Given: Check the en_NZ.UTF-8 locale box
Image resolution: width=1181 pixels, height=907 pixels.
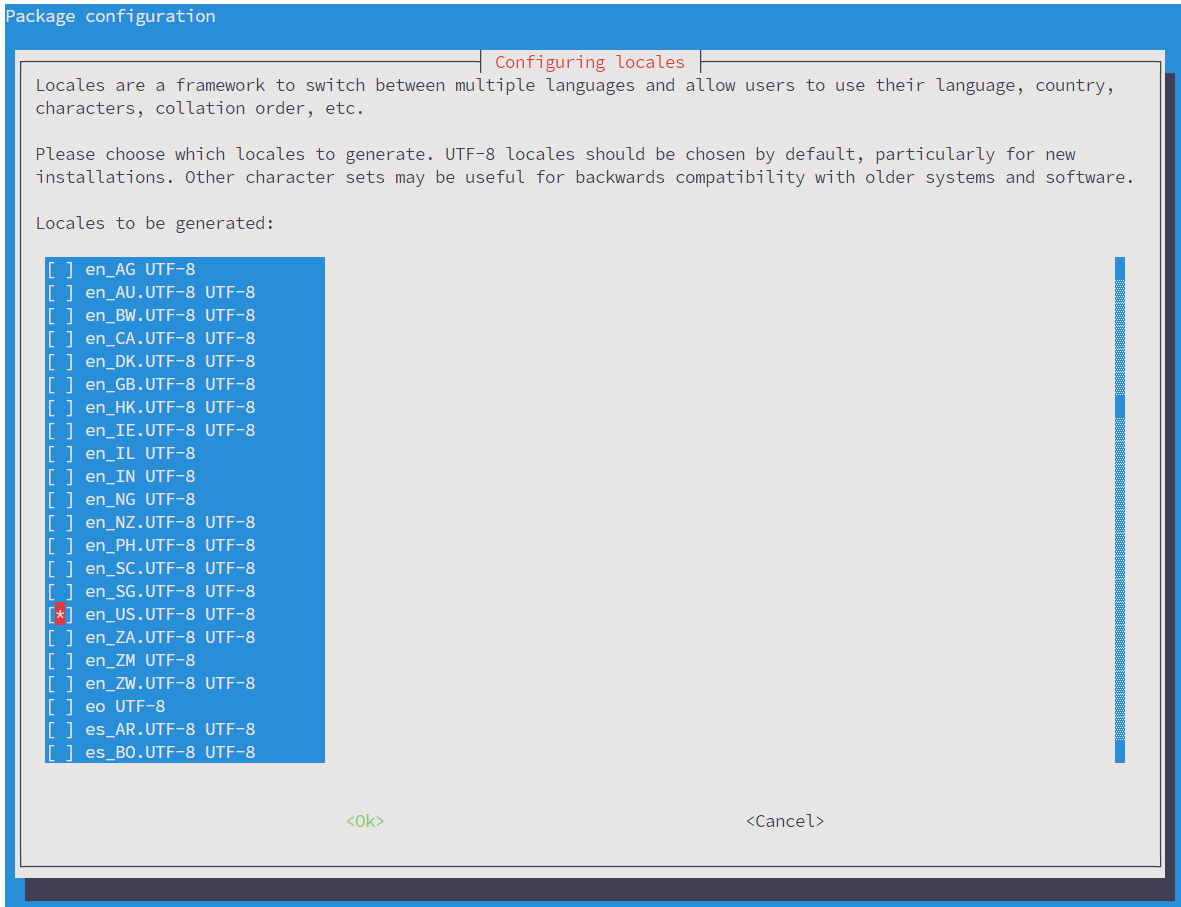Looking at the screenshot, I should coord(60,522).
